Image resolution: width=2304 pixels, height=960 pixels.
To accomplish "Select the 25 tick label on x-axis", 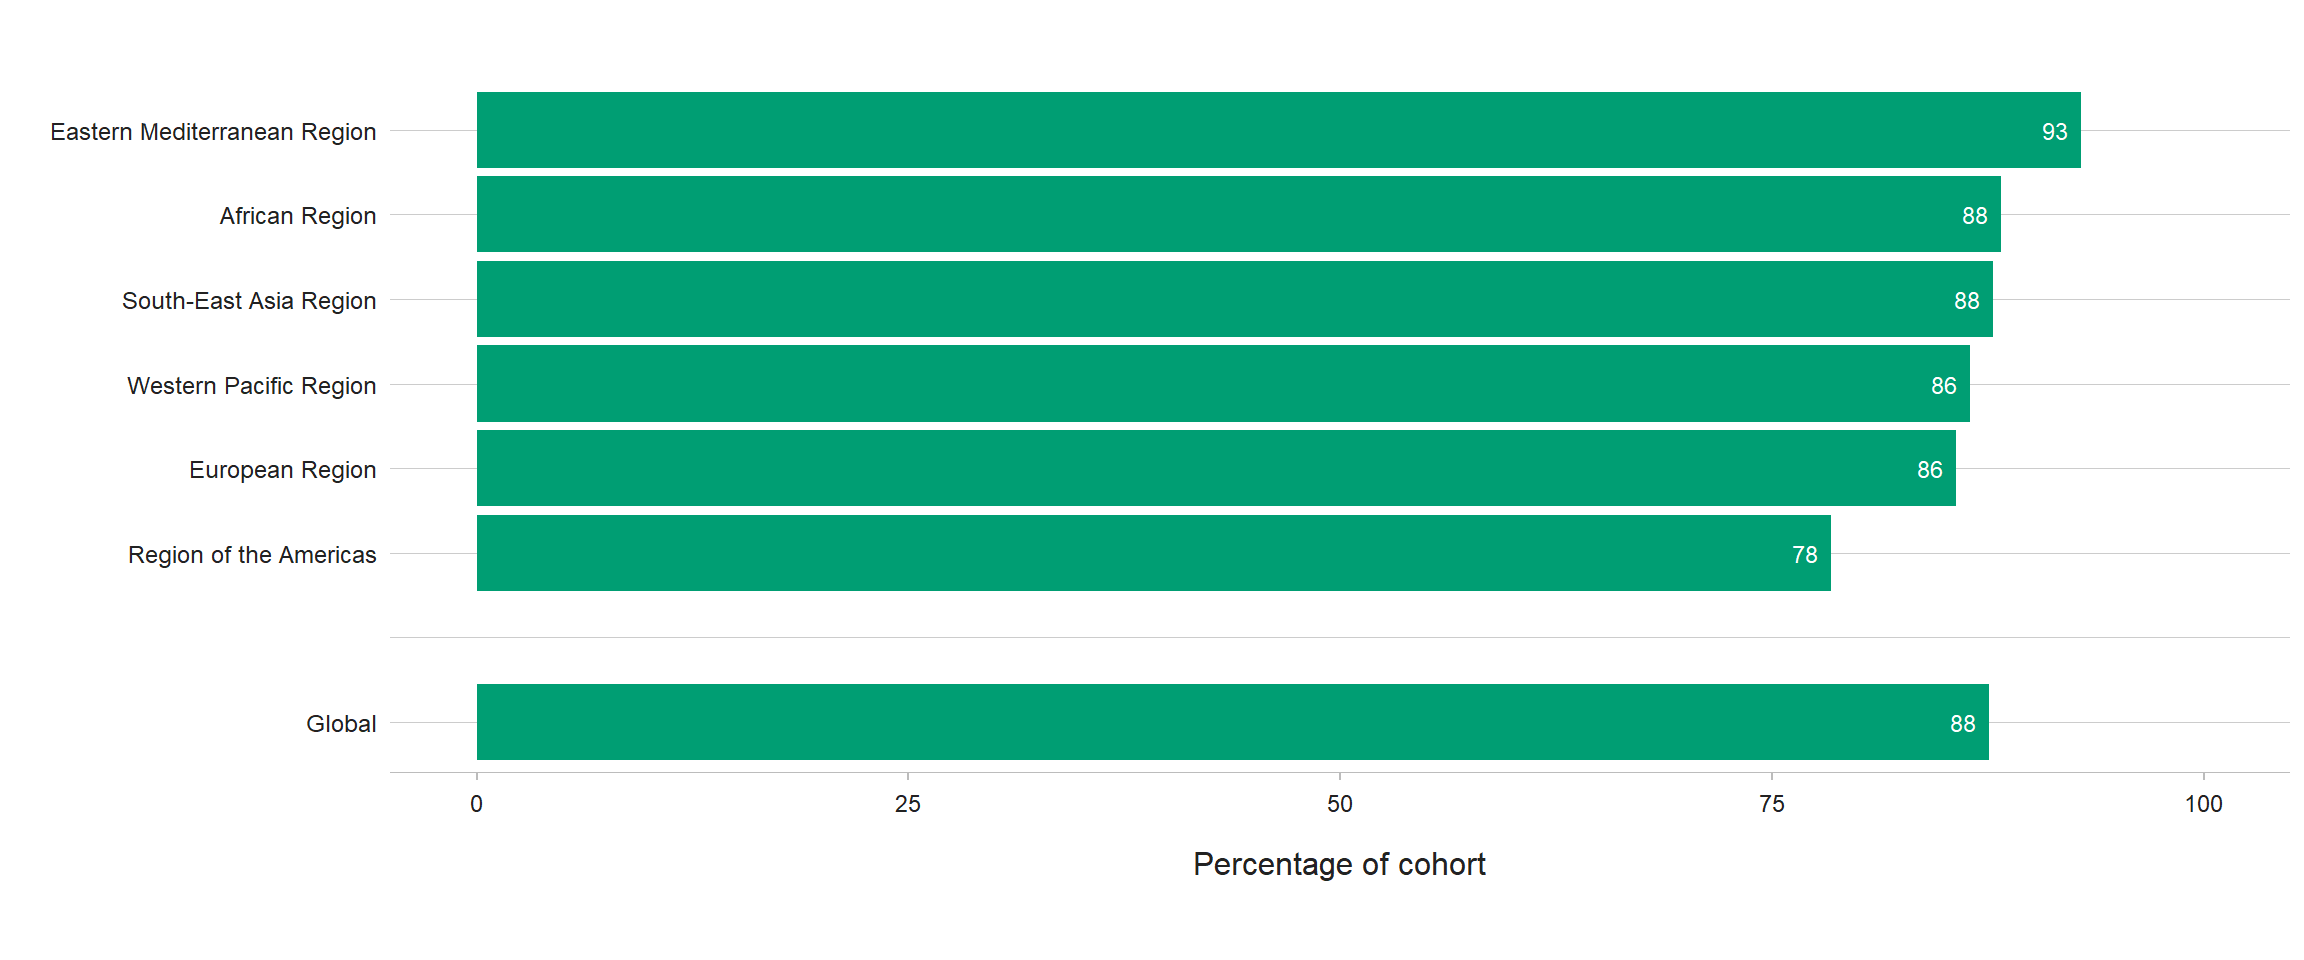I will click(x=908, y=804).
